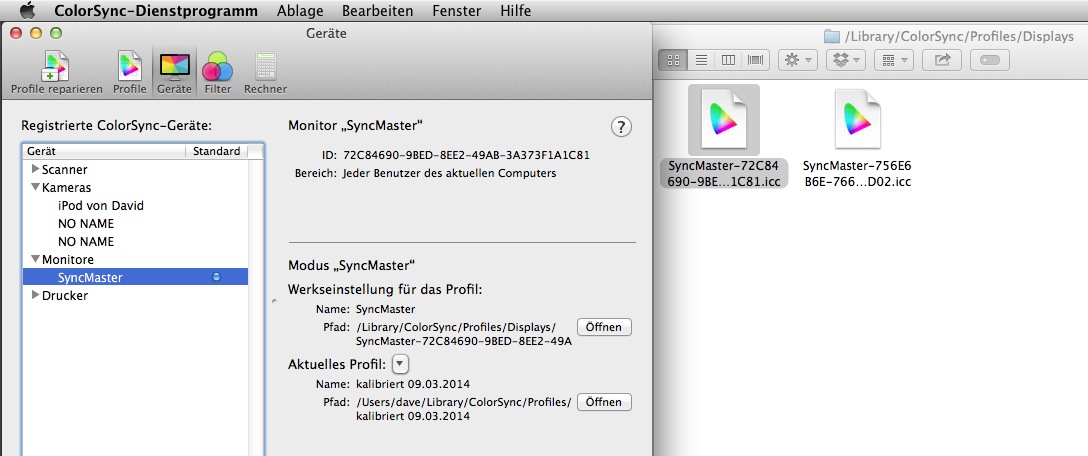The height and width of the screenshot is (456, 1088).
Task: Sort by Gerät column header
Action: point(104,151)
